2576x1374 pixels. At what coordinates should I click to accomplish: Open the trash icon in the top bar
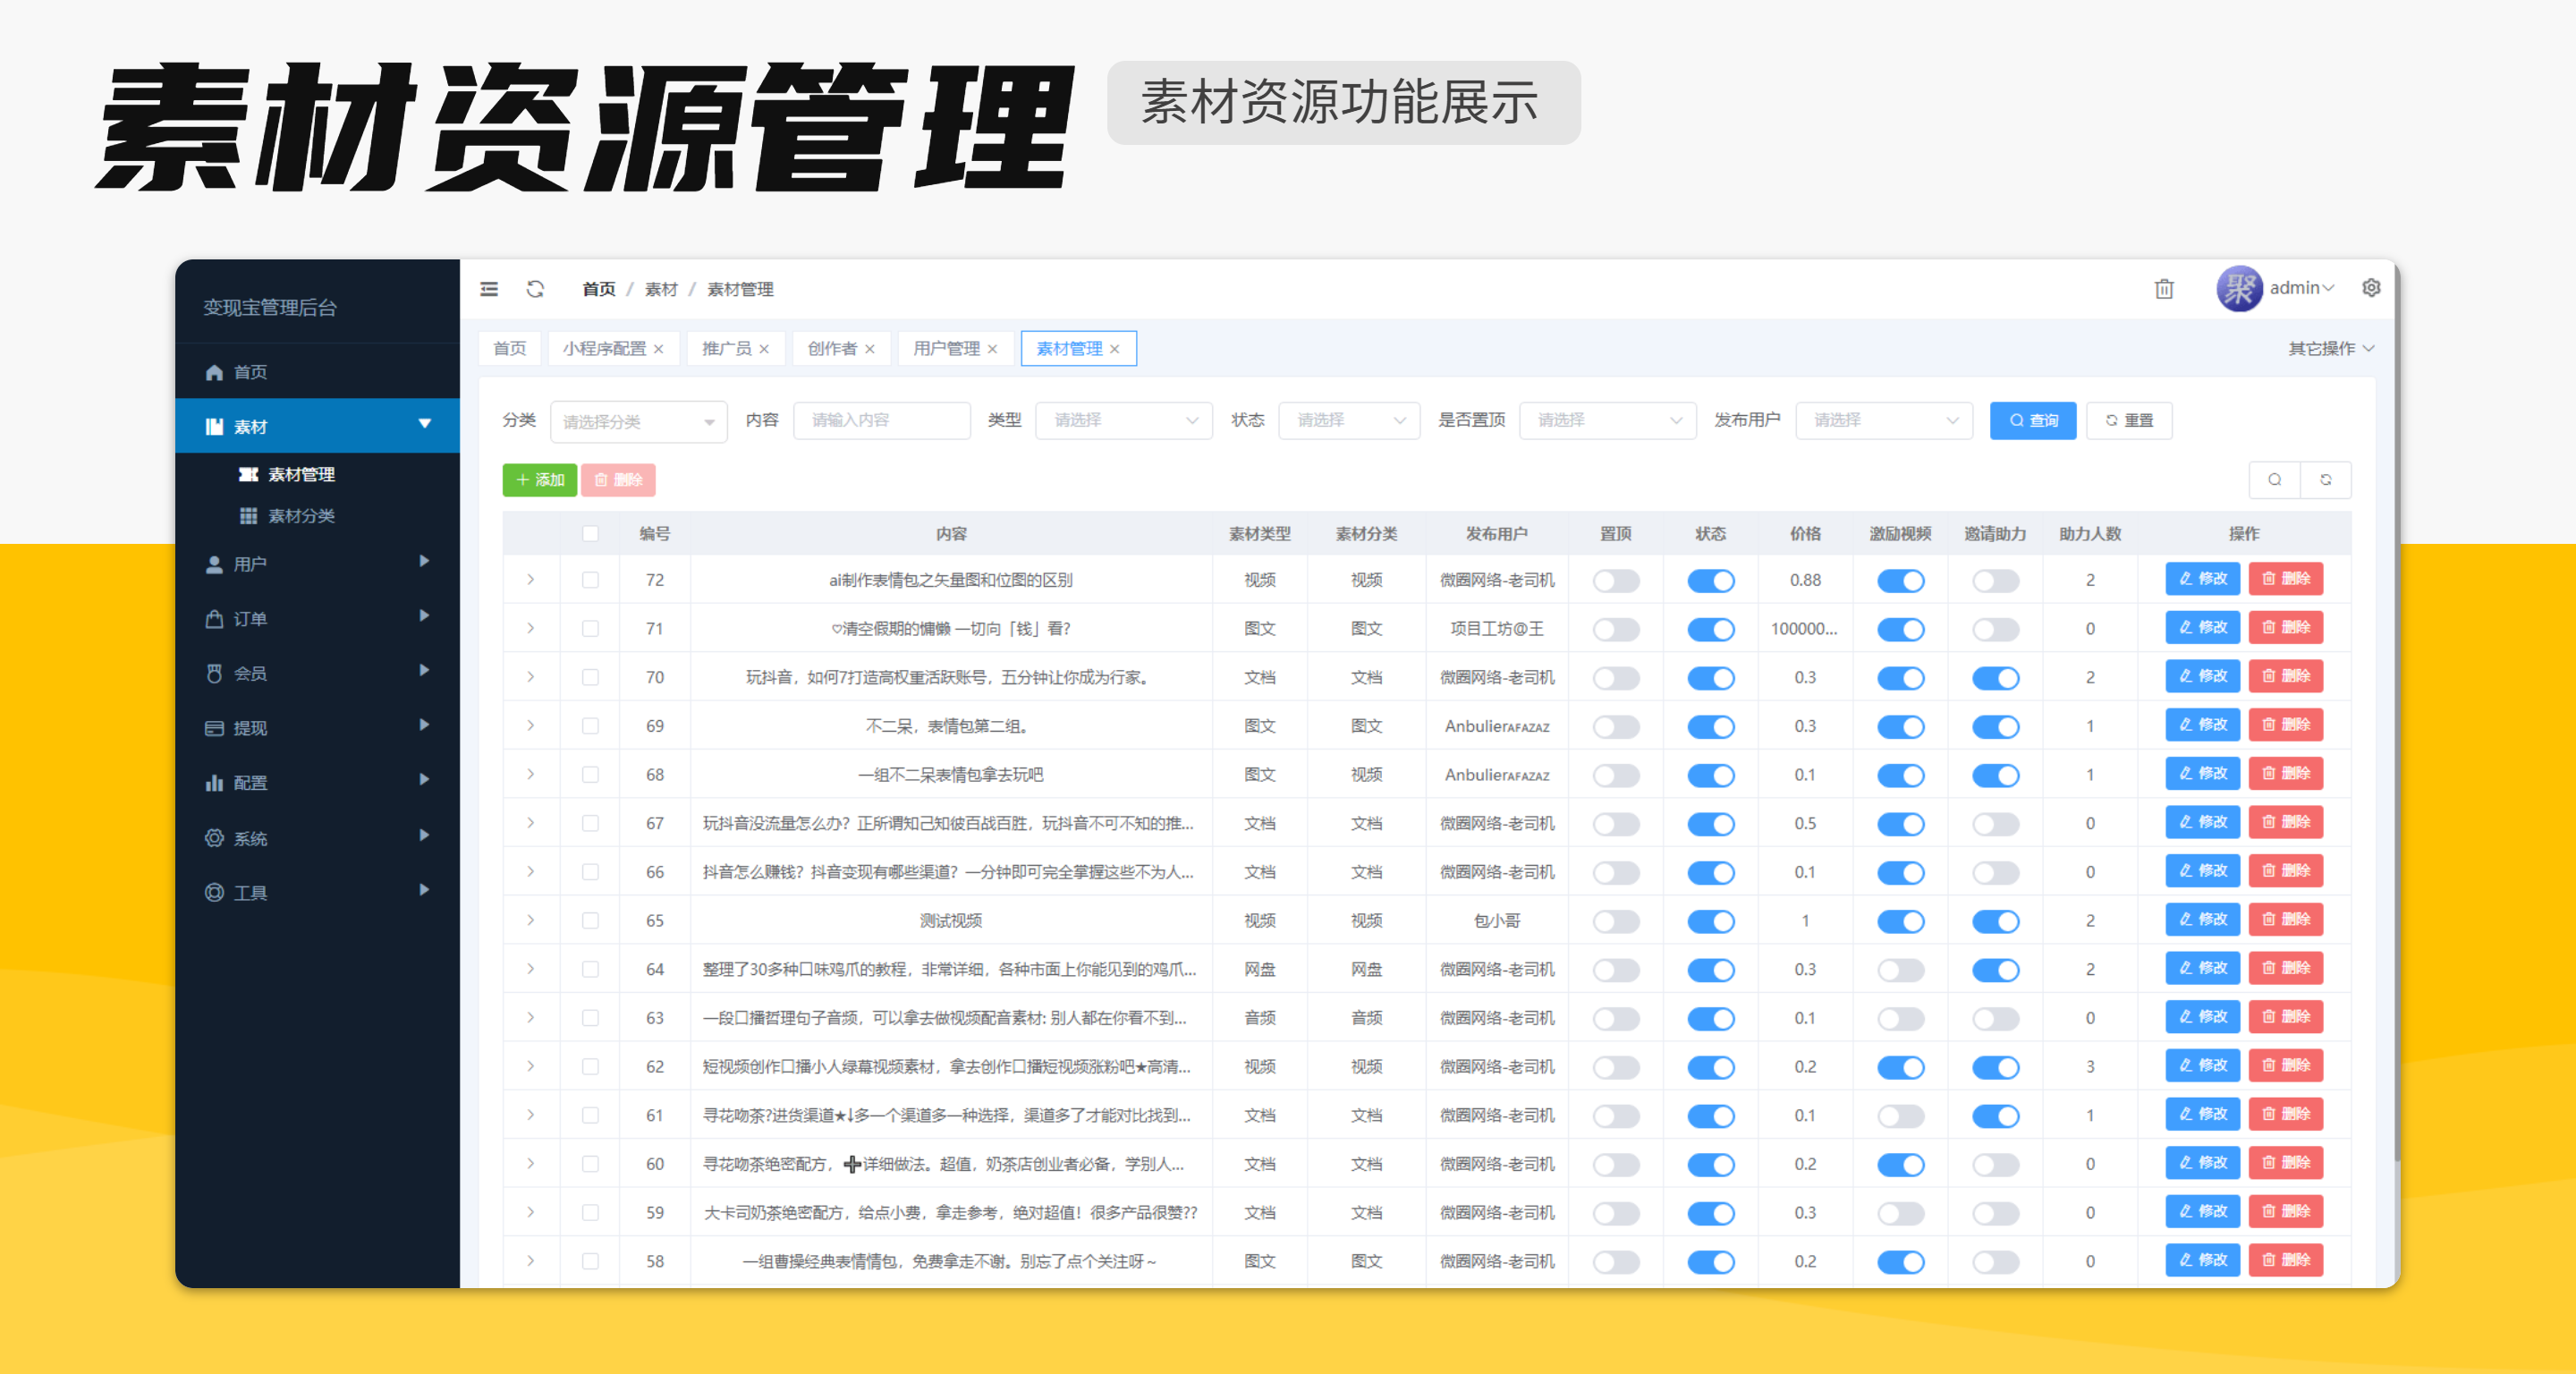click(2164, 289)
